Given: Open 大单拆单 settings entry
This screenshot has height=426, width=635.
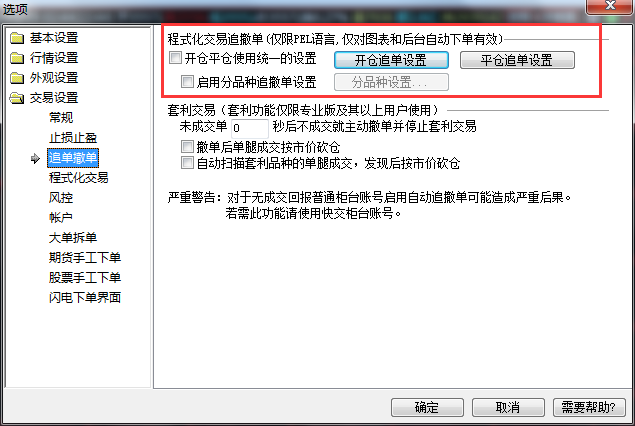Looking at the screenshot, I should pyautogui.click(x=73, y=238).
